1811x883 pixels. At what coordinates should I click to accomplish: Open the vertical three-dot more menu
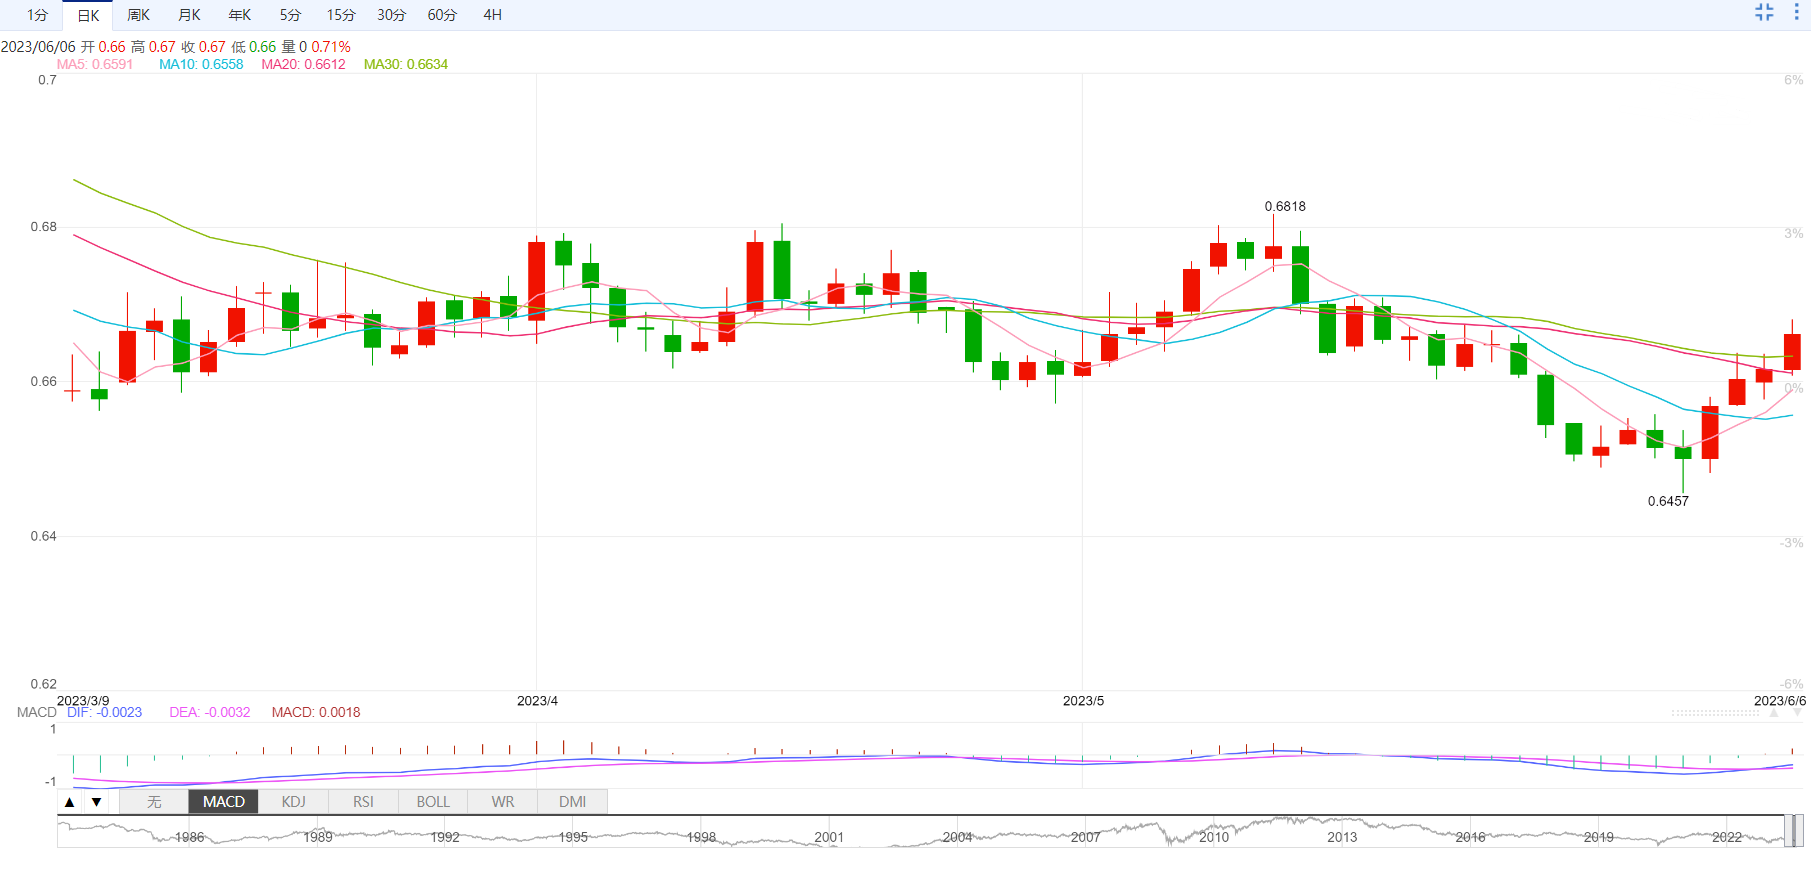click(x=1796, y=12)
